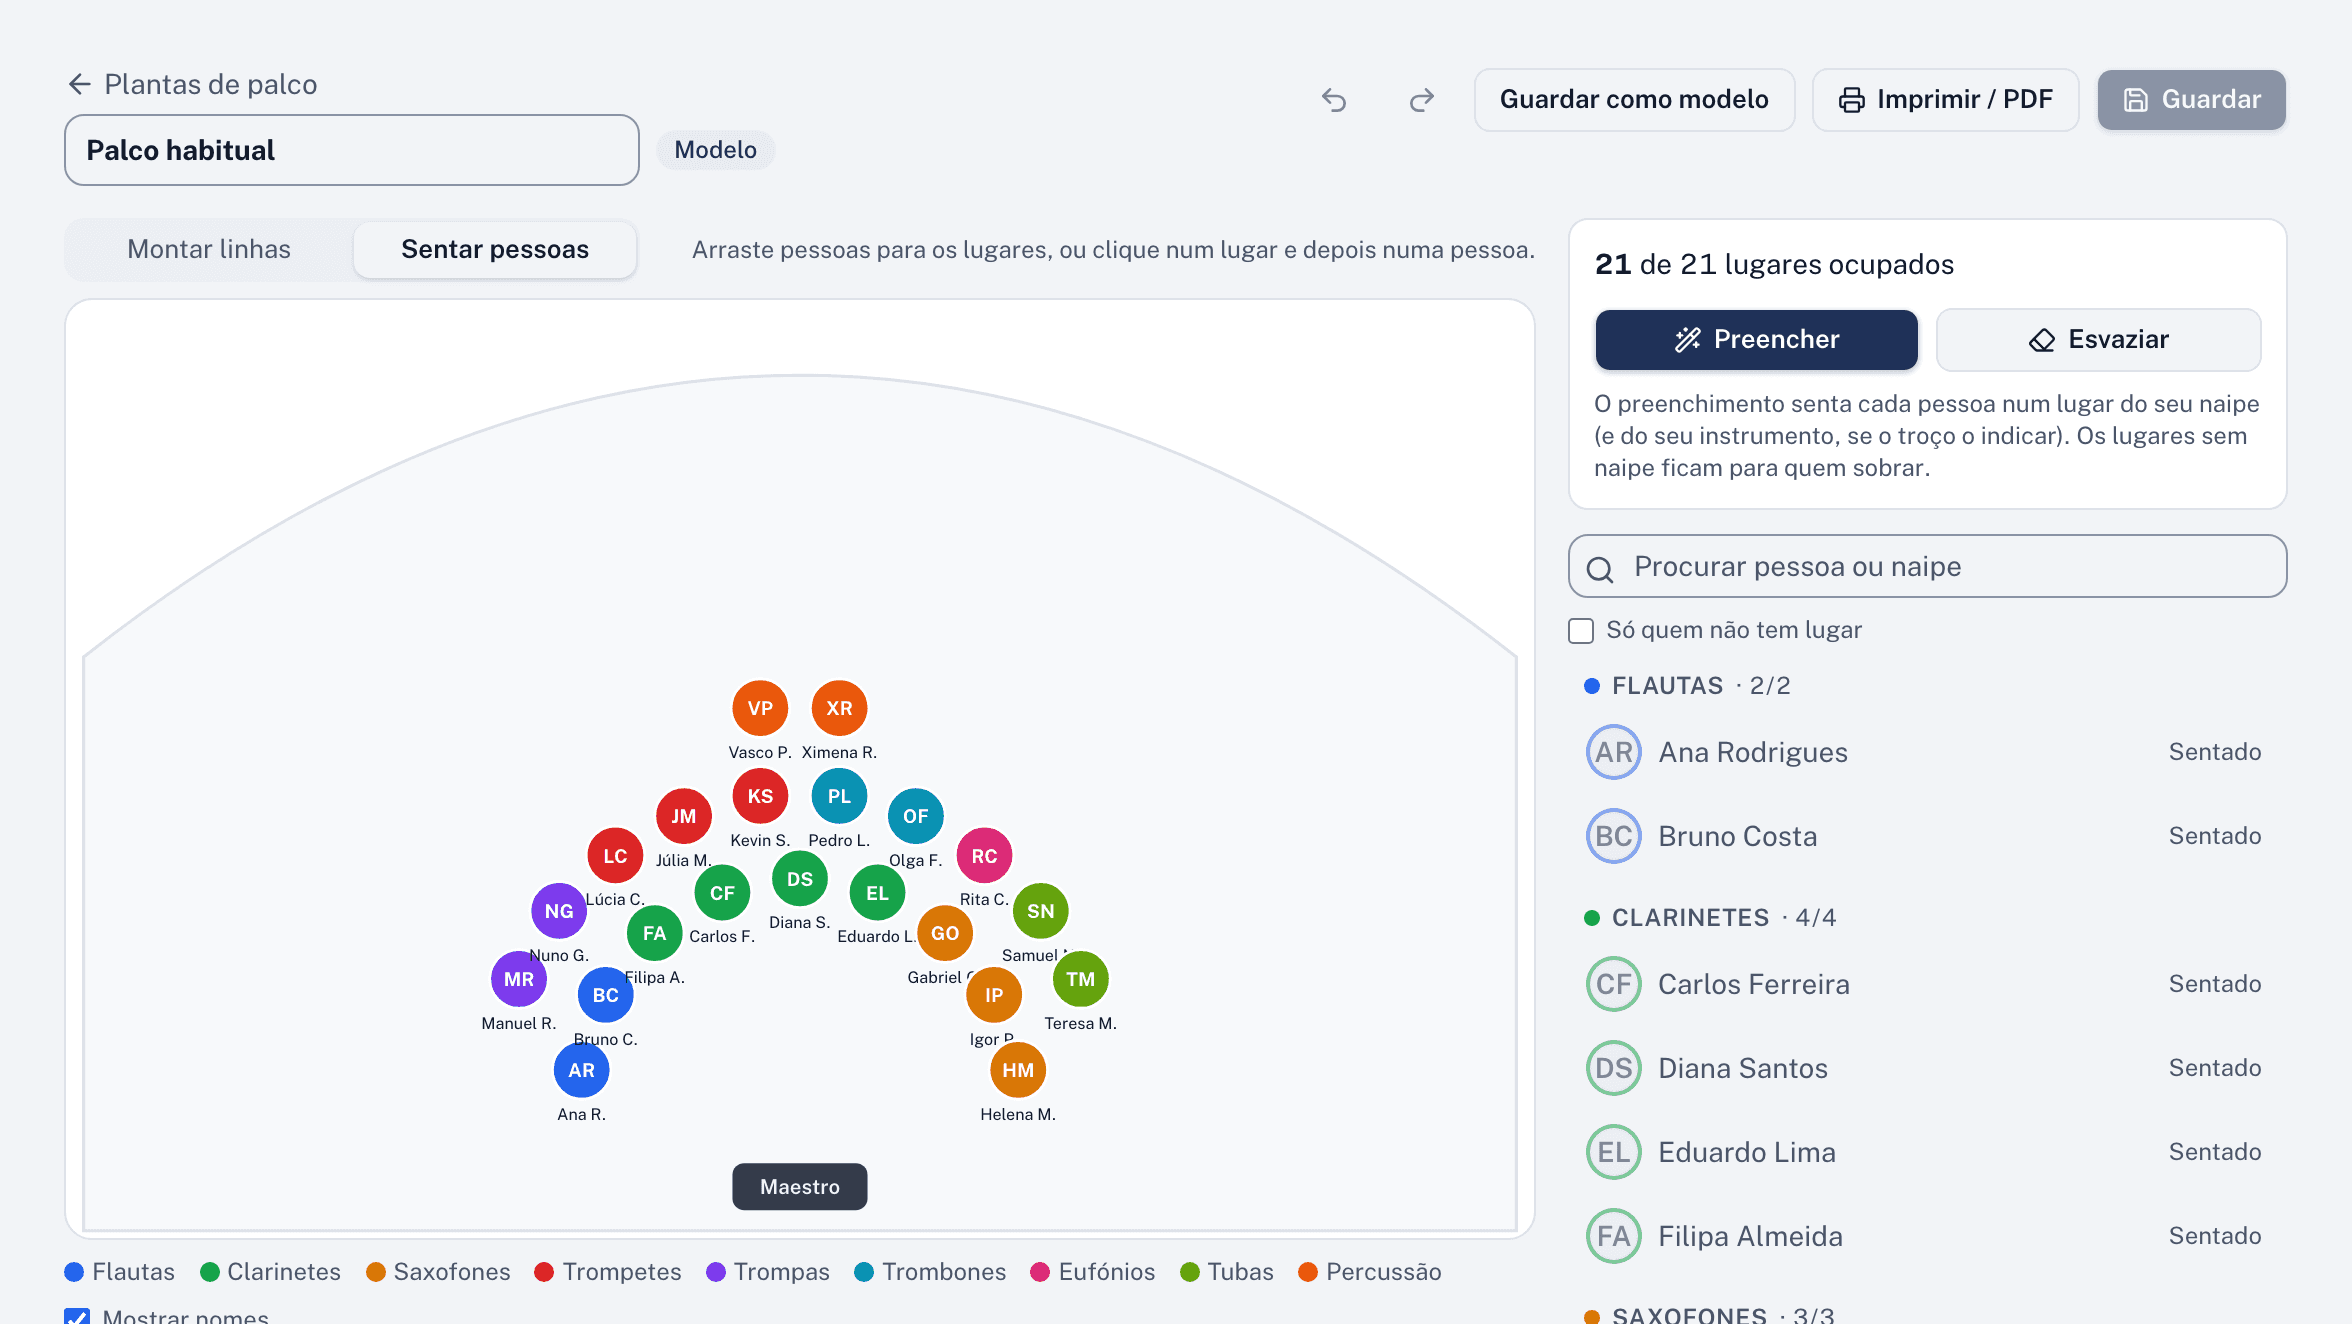Click the TM seat Teresa M.
Viewport: 2352px width, 1324px height.
1081,979
